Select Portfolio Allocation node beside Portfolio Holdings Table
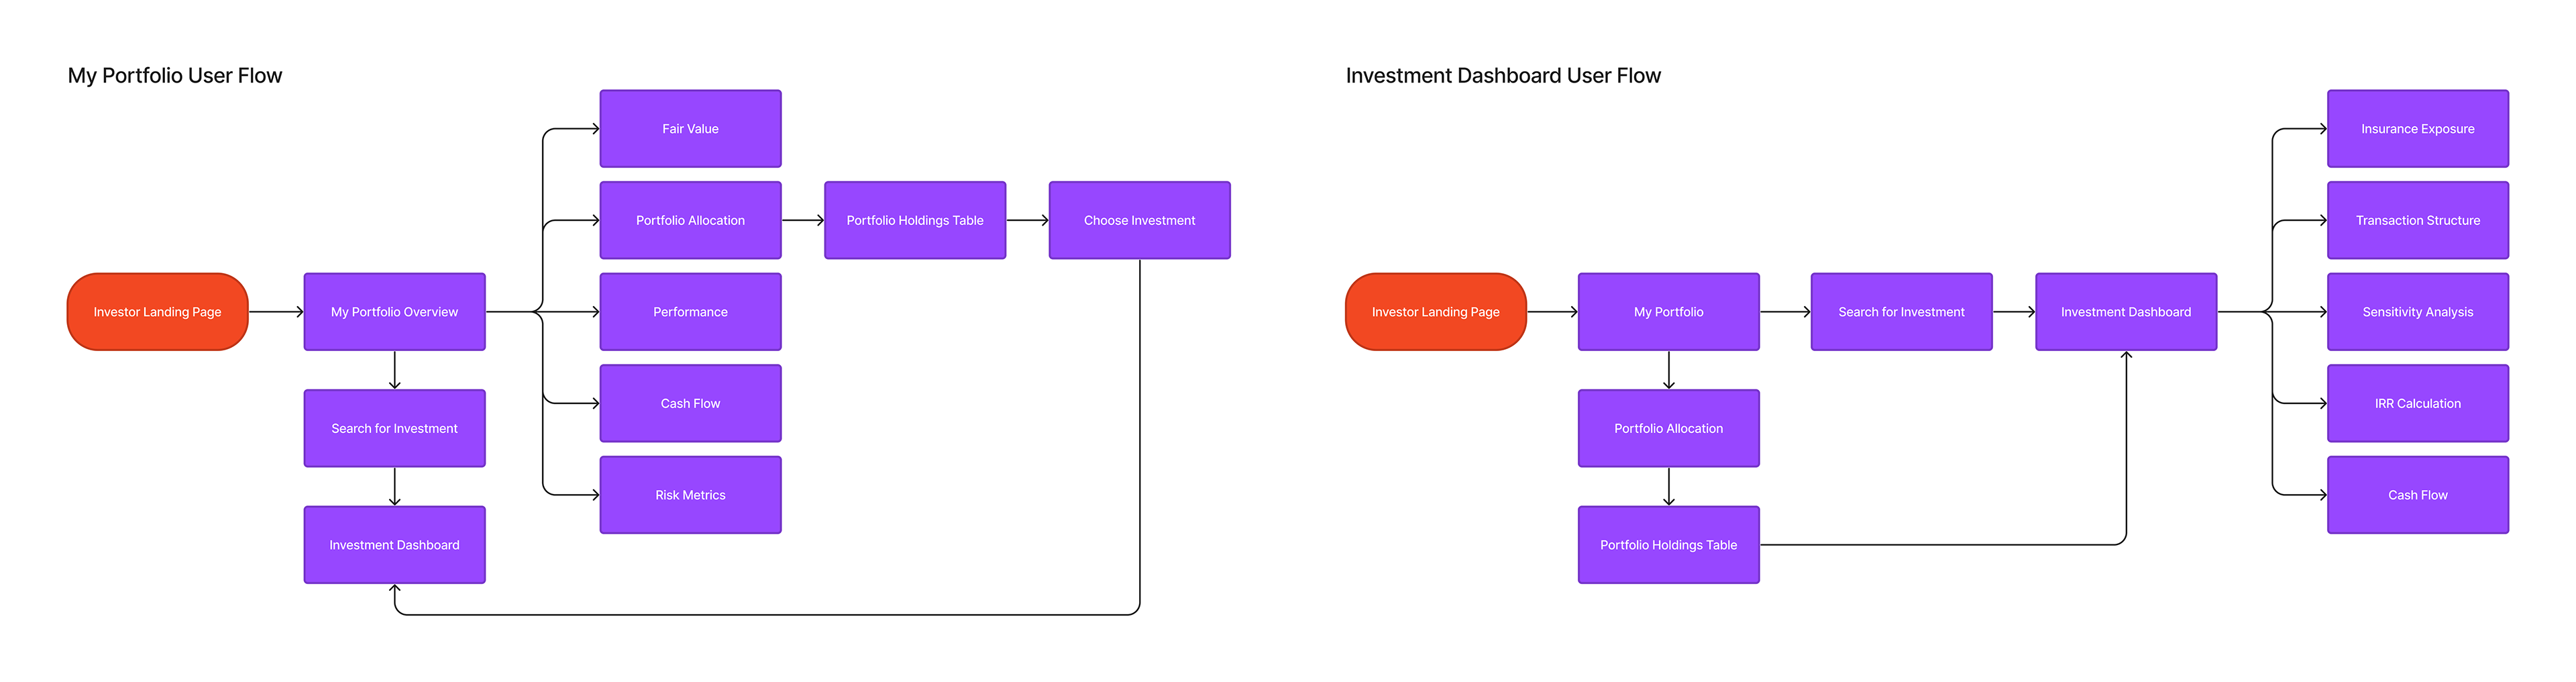The image size is (2576, 682). (690, 220)
